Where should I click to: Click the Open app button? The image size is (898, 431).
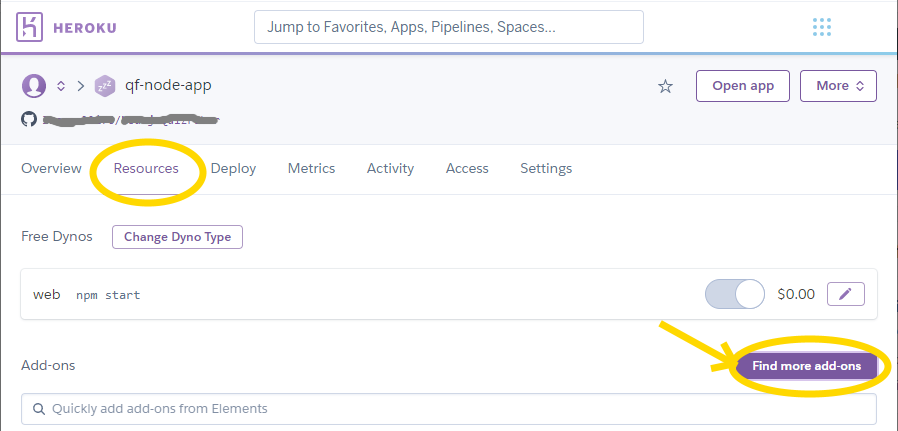(742, 86)
